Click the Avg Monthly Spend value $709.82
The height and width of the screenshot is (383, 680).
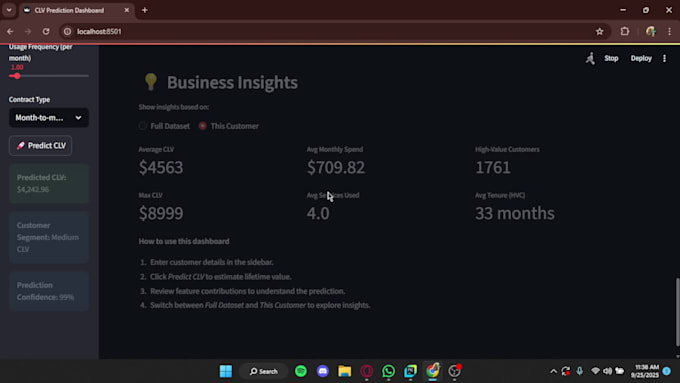[336, 167]
